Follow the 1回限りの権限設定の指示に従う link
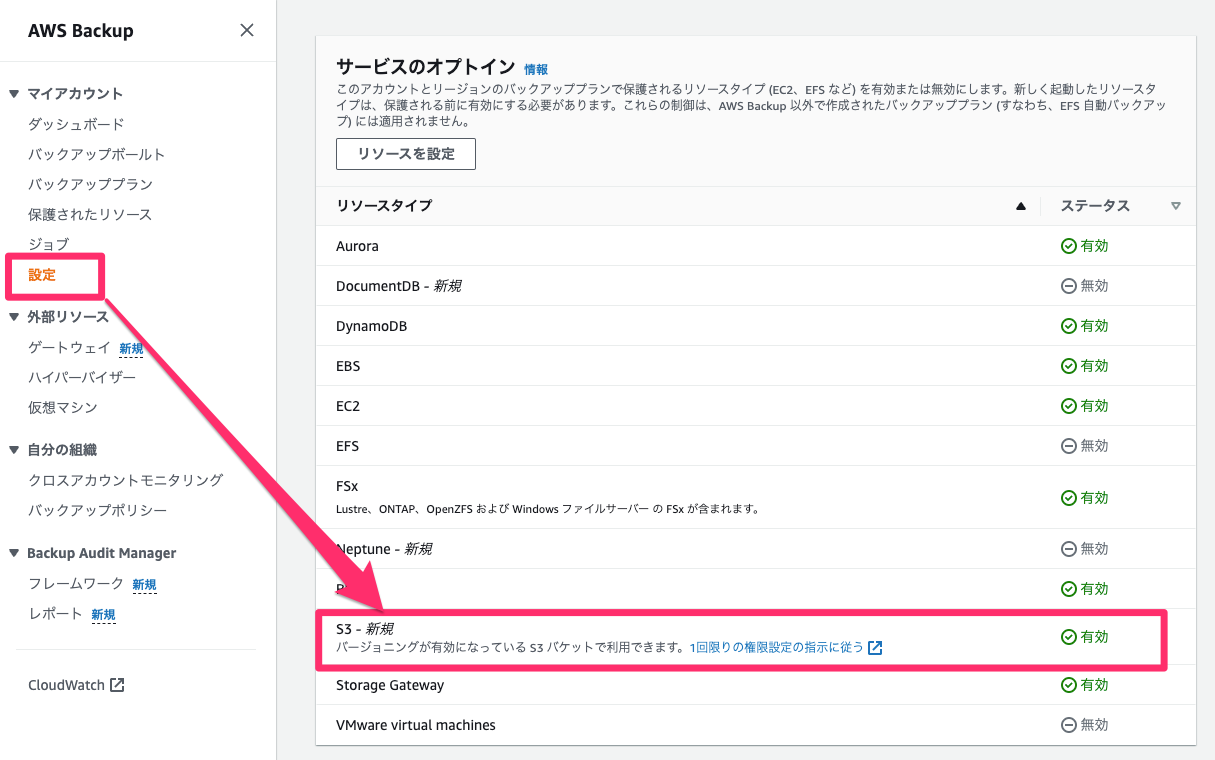 click(x=788, y=648)
